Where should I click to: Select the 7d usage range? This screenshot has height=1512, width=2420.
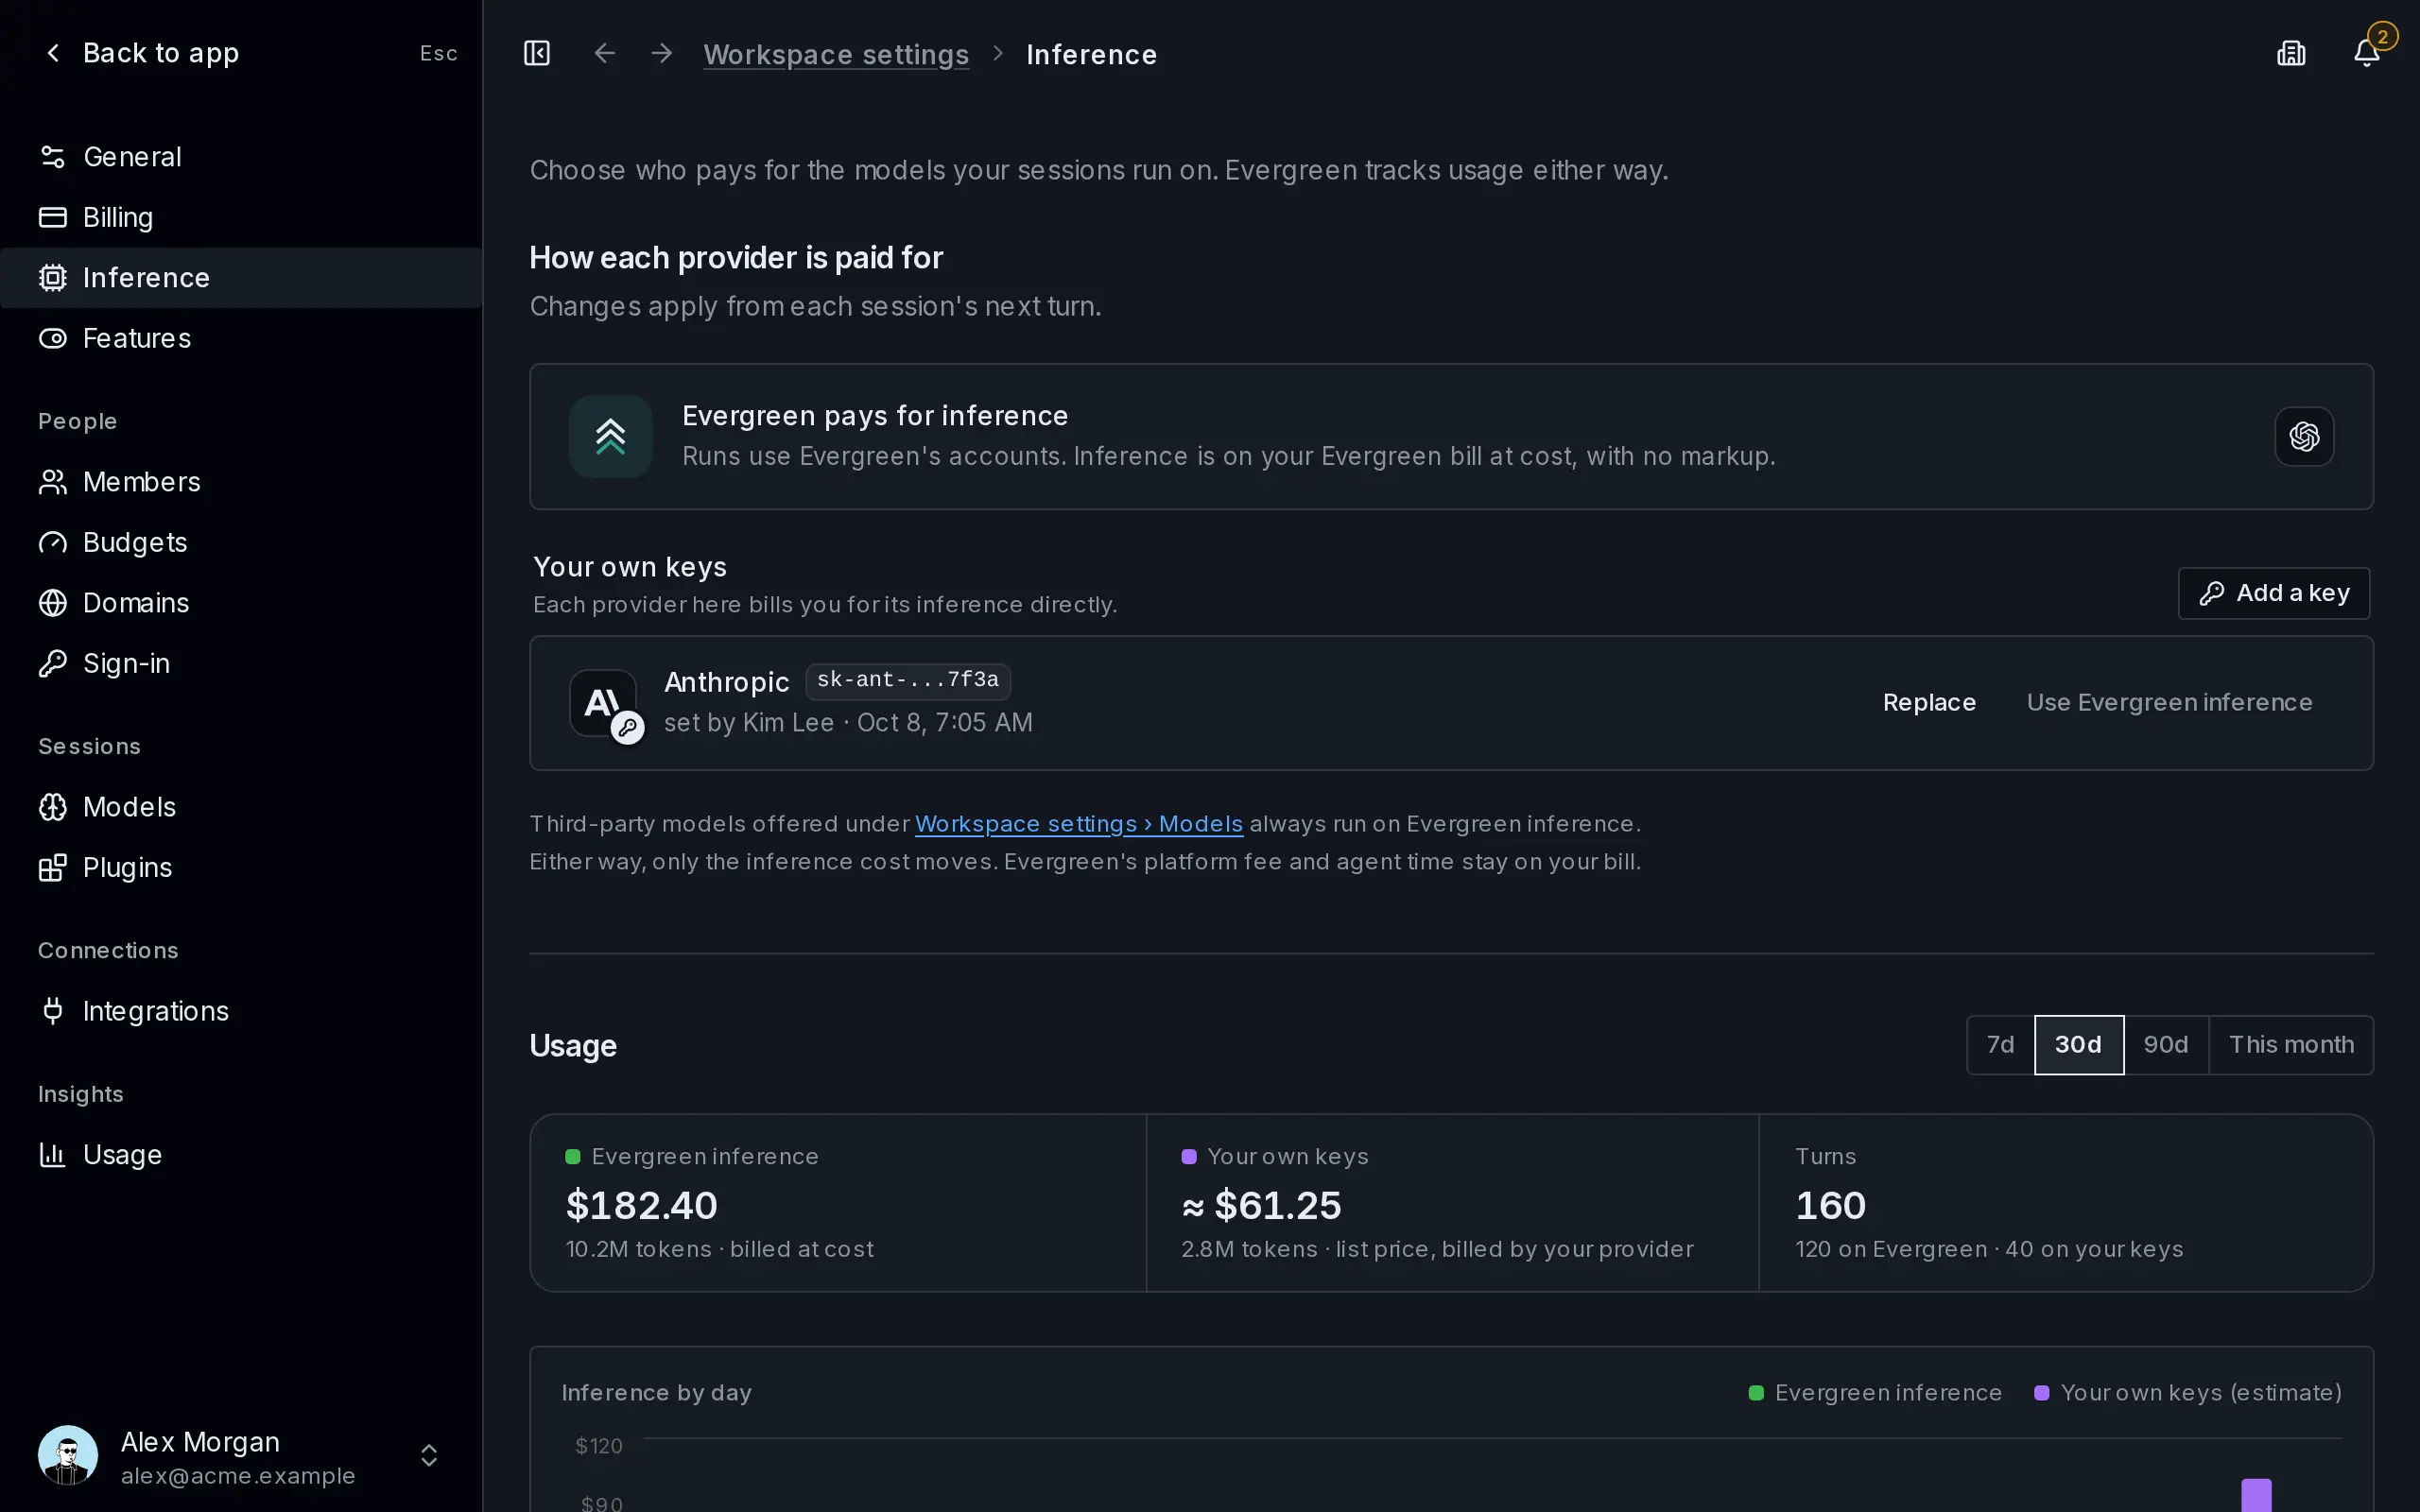point(2000,1045)
